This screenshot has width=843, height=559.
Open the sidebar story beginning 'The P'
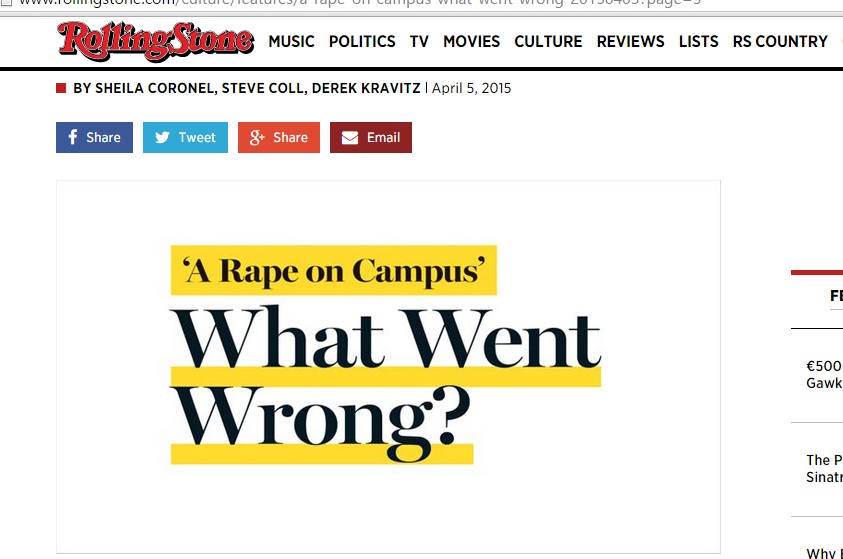pyautogui.click(x=824, y=468)
